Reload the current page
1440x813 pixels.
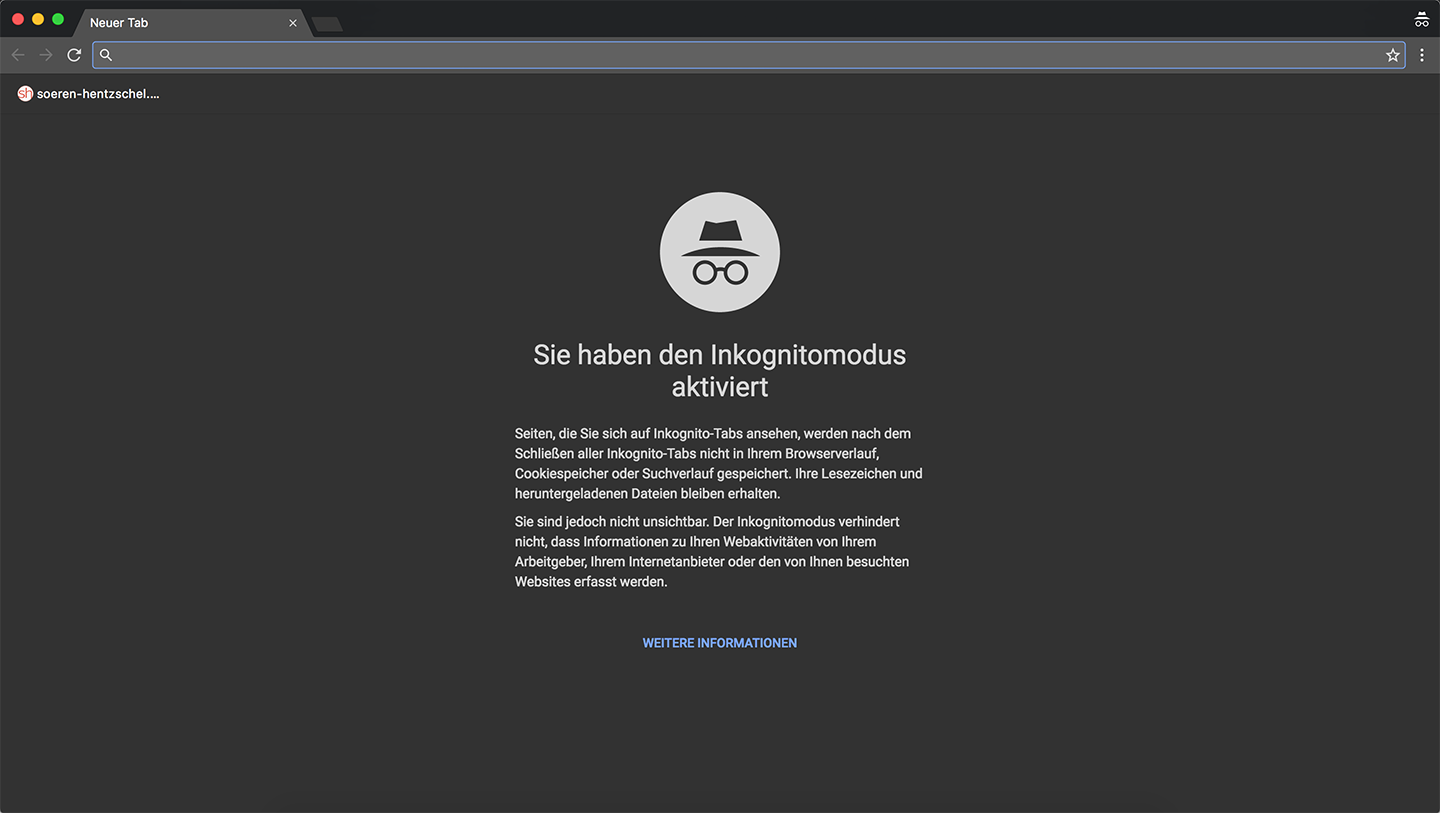click(x=74, y=55)
